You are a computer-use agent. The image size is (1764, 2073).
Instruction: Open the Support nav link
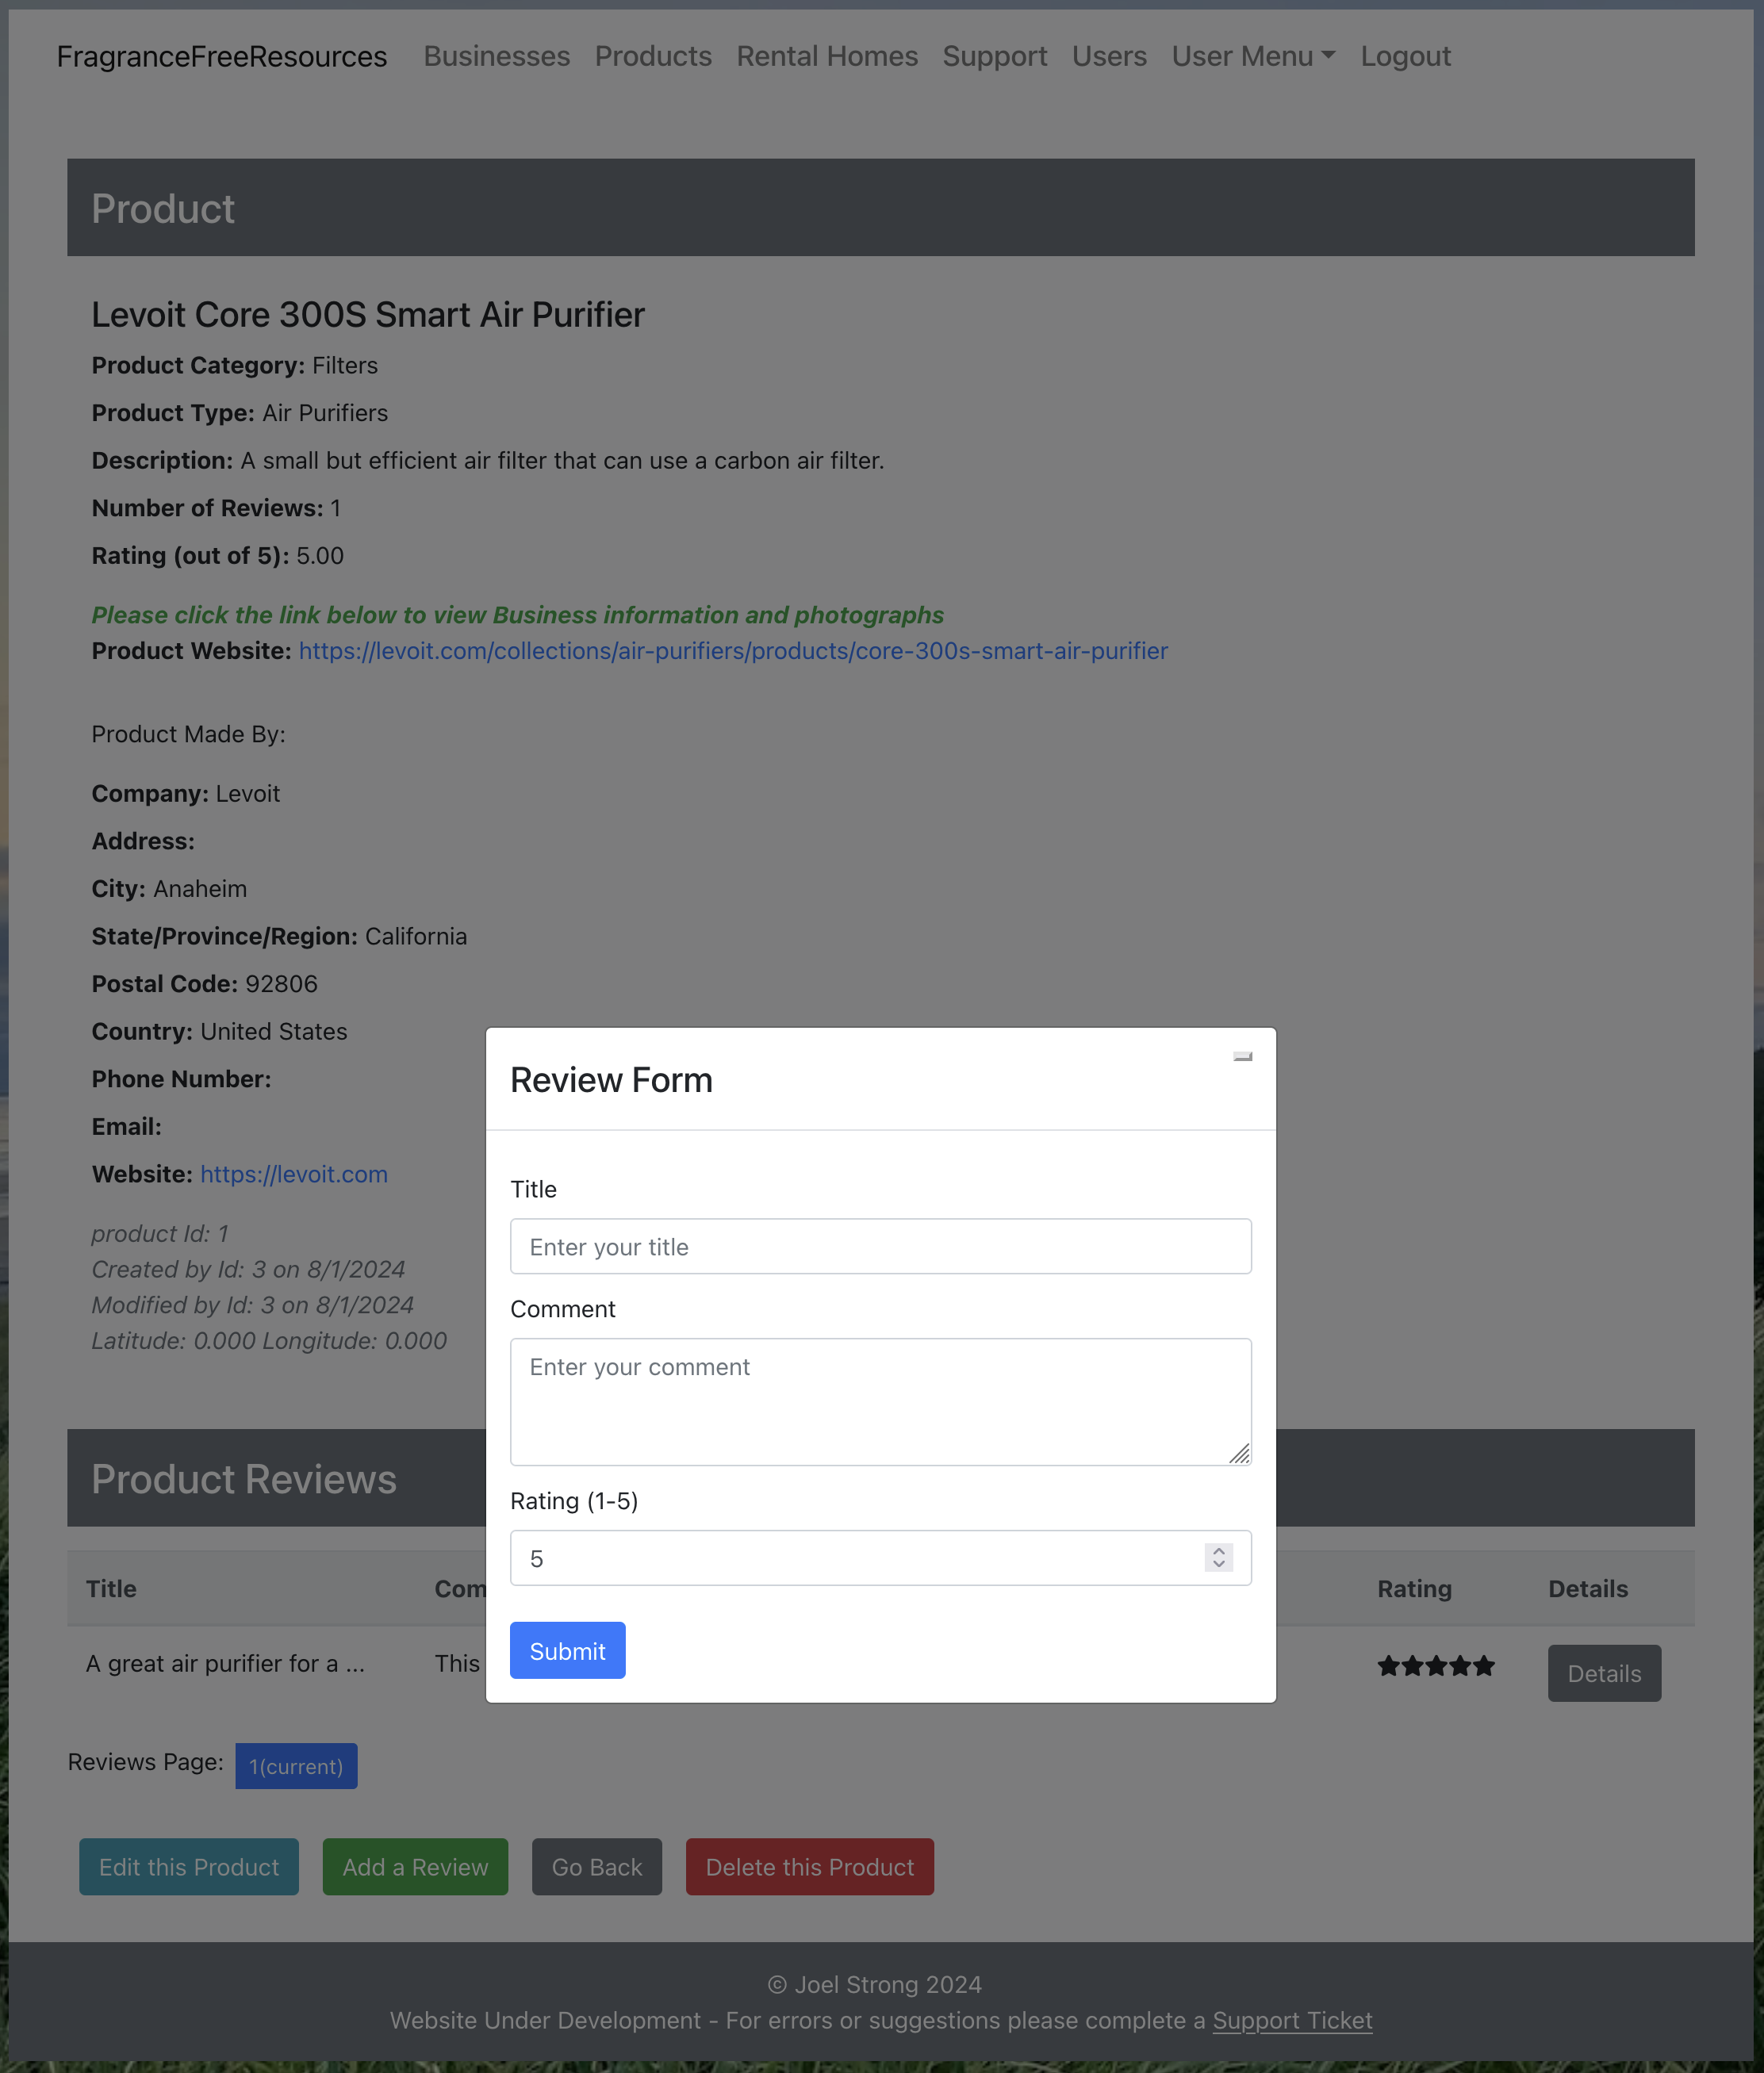coord(995,57)
